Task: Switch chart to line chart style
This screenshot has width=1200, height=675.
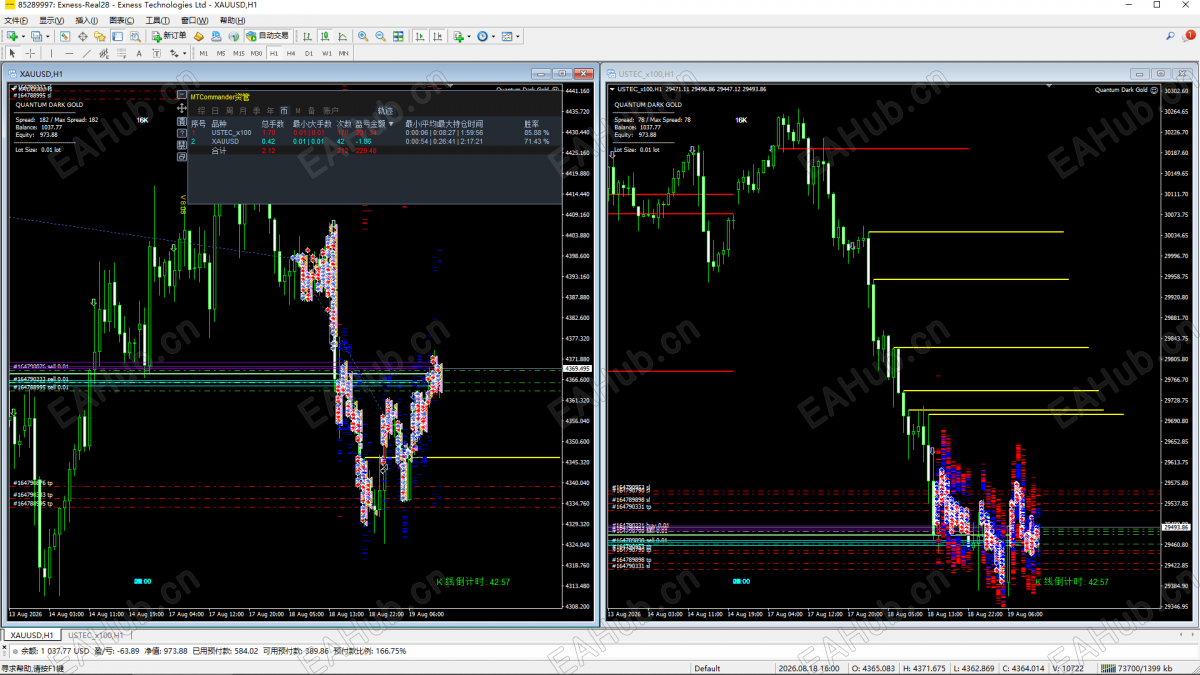Action: pyautogui.click(x=343, y=36)
